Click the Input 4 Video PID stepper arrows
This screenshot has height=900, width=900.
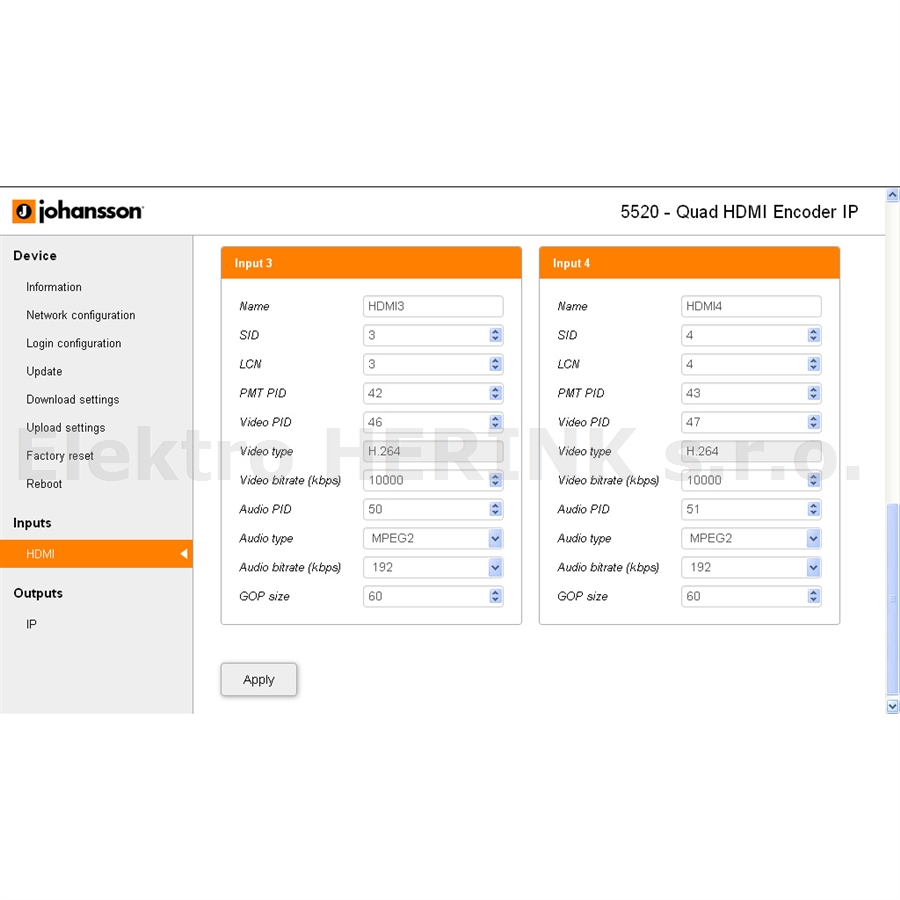[x=813, y=422]
